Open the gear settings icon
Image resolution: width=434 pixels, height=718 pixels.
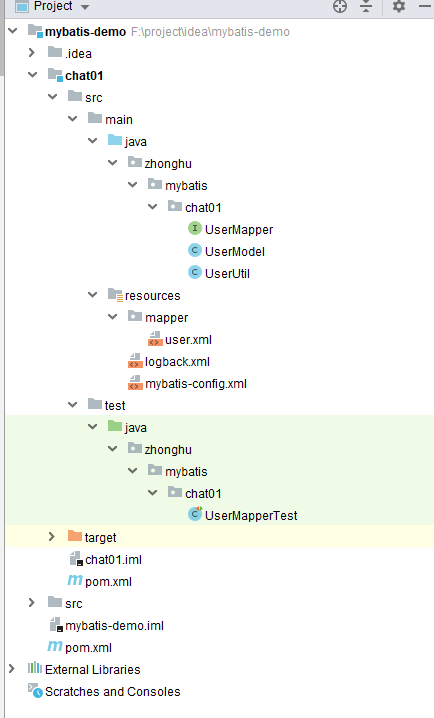tap(399, 6)
